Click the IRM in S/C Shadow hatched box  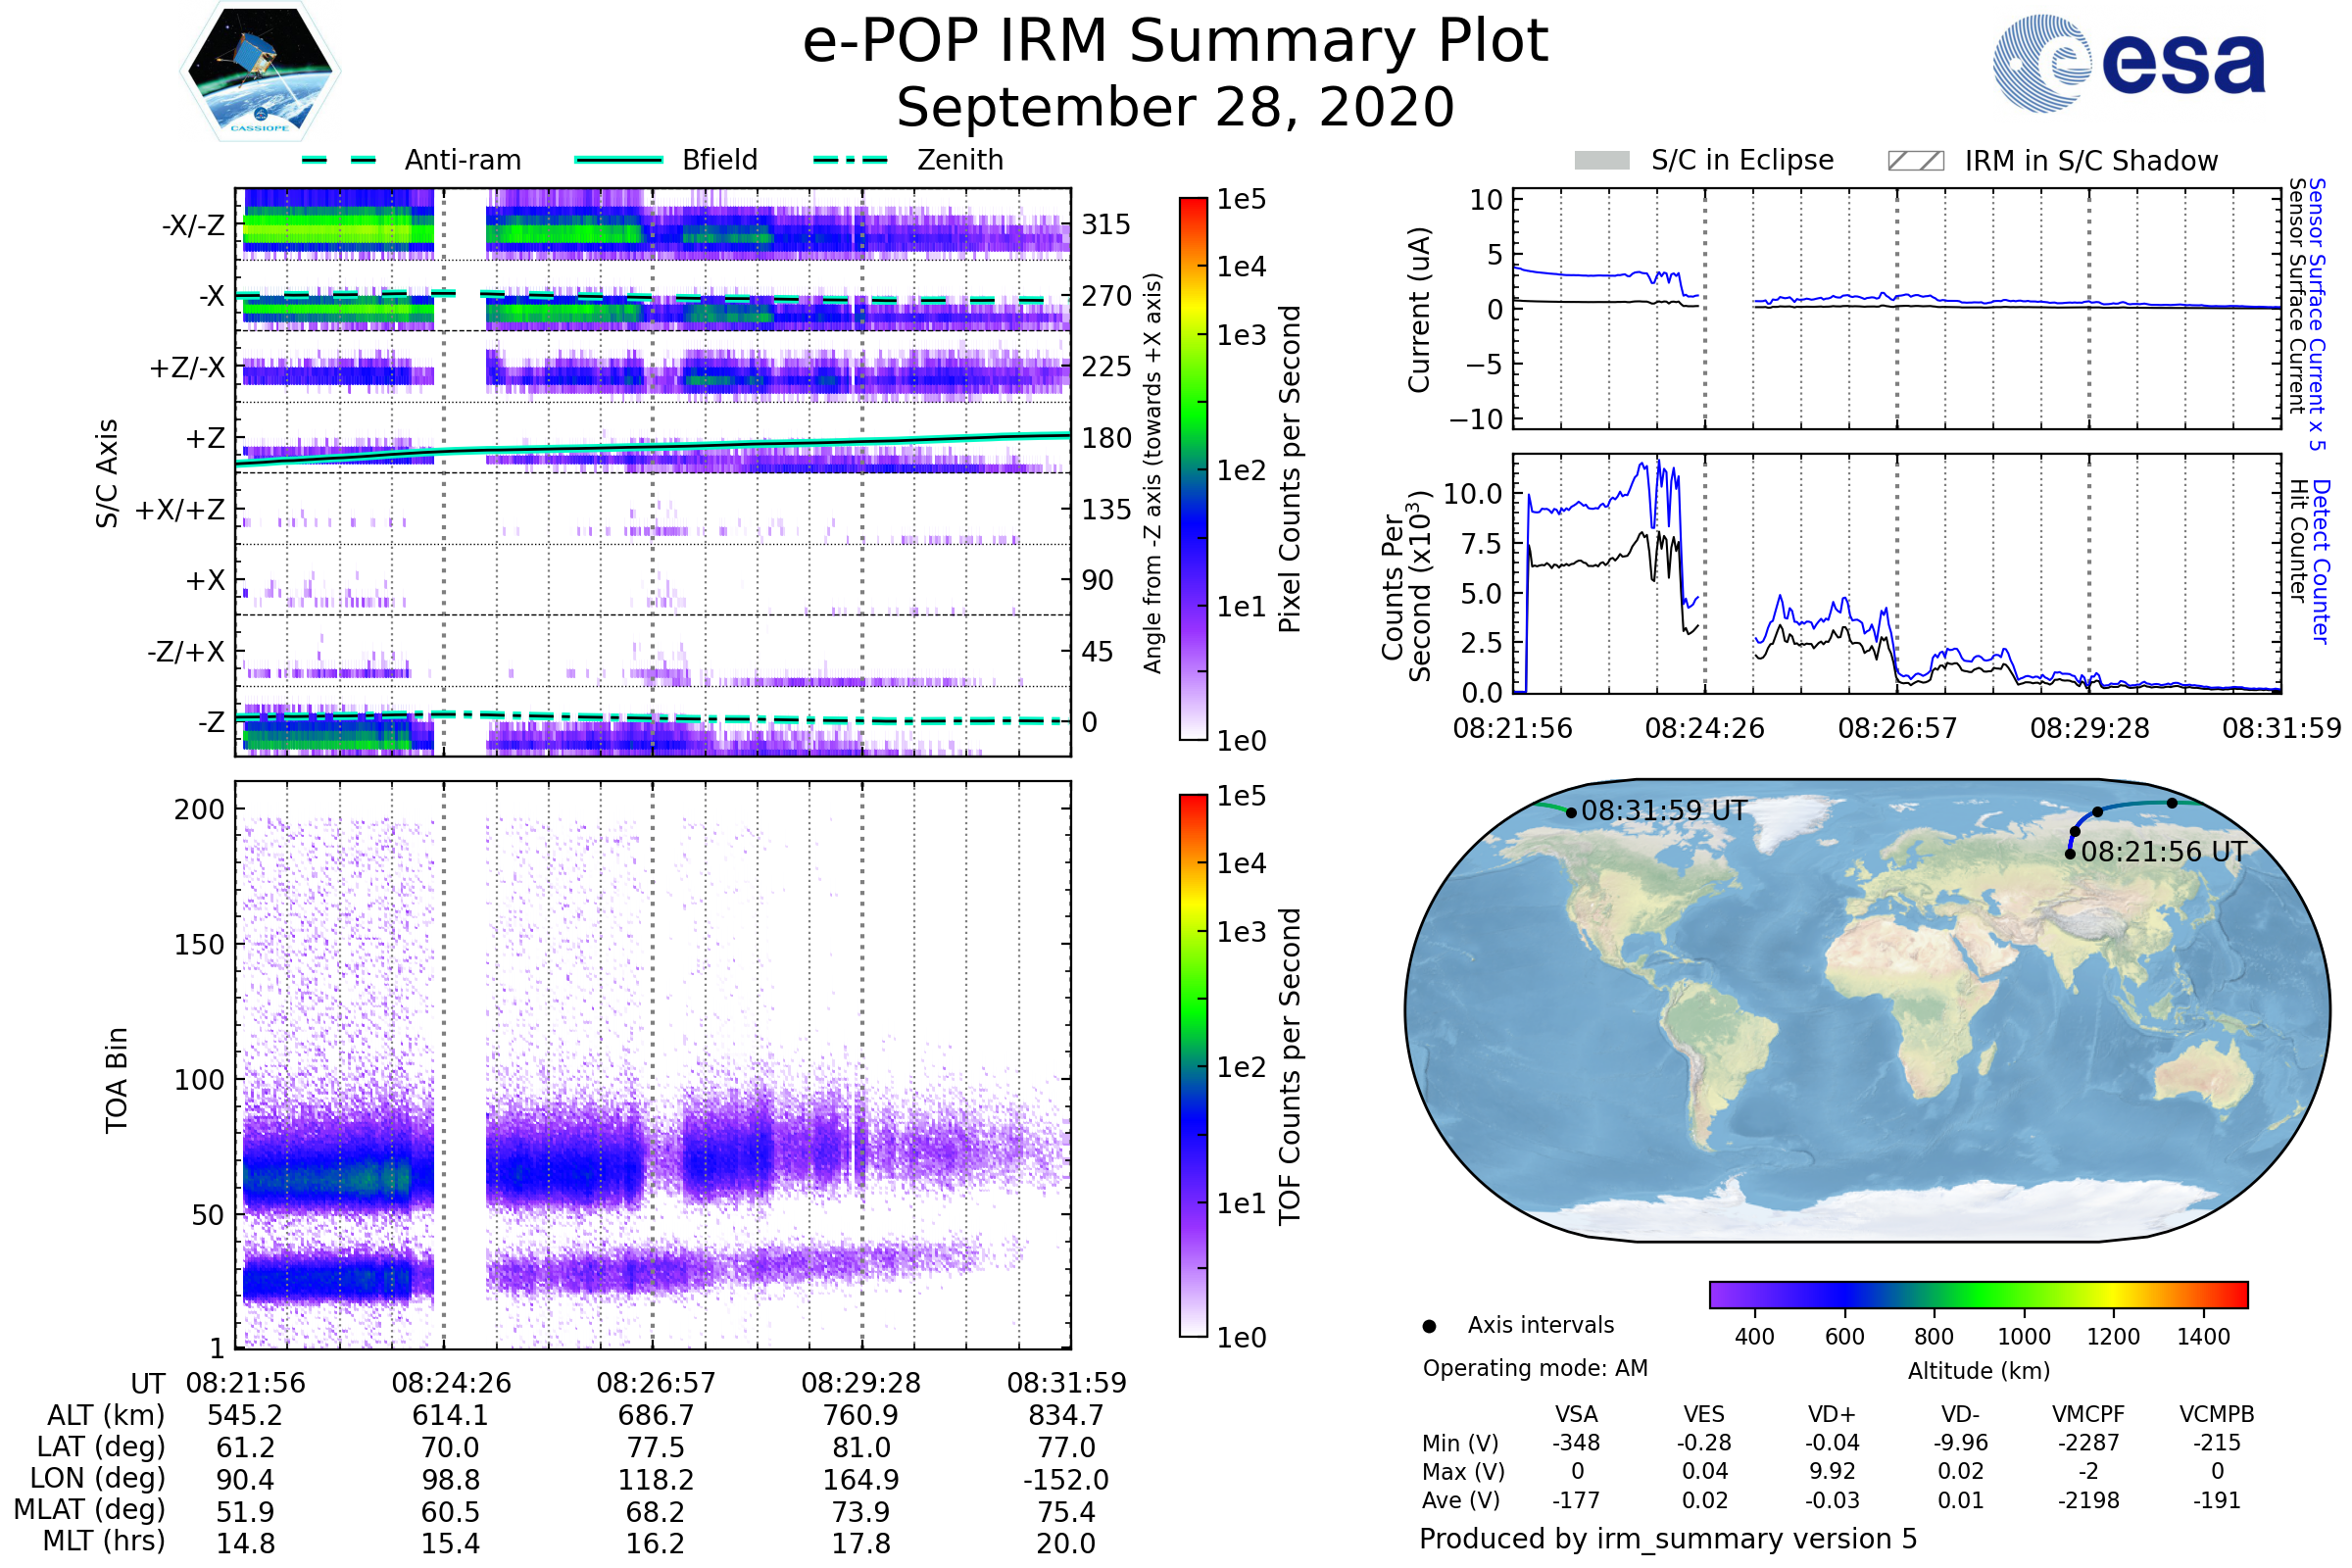click(x=1915, y=161)
